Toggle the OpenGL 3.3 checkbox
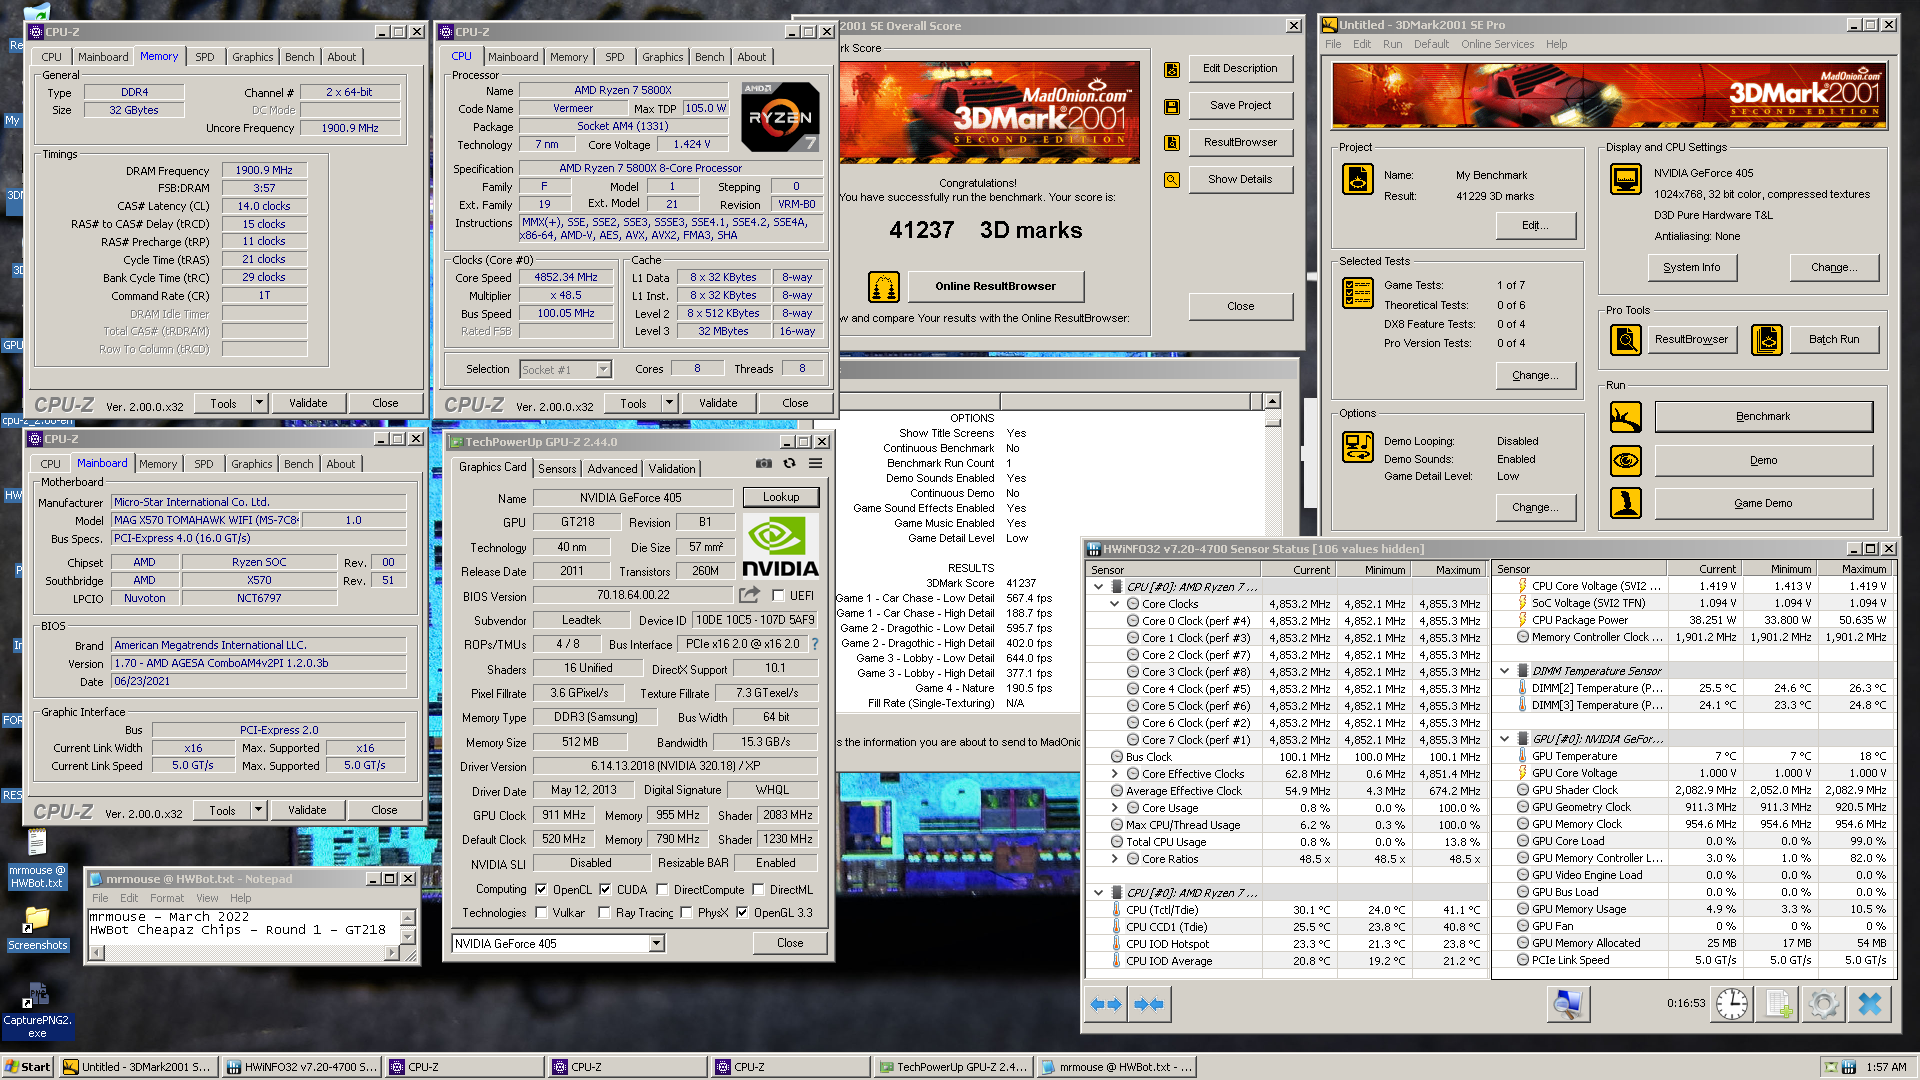This screenshot has width=1920, height=1080. click(x=742, y=912)
